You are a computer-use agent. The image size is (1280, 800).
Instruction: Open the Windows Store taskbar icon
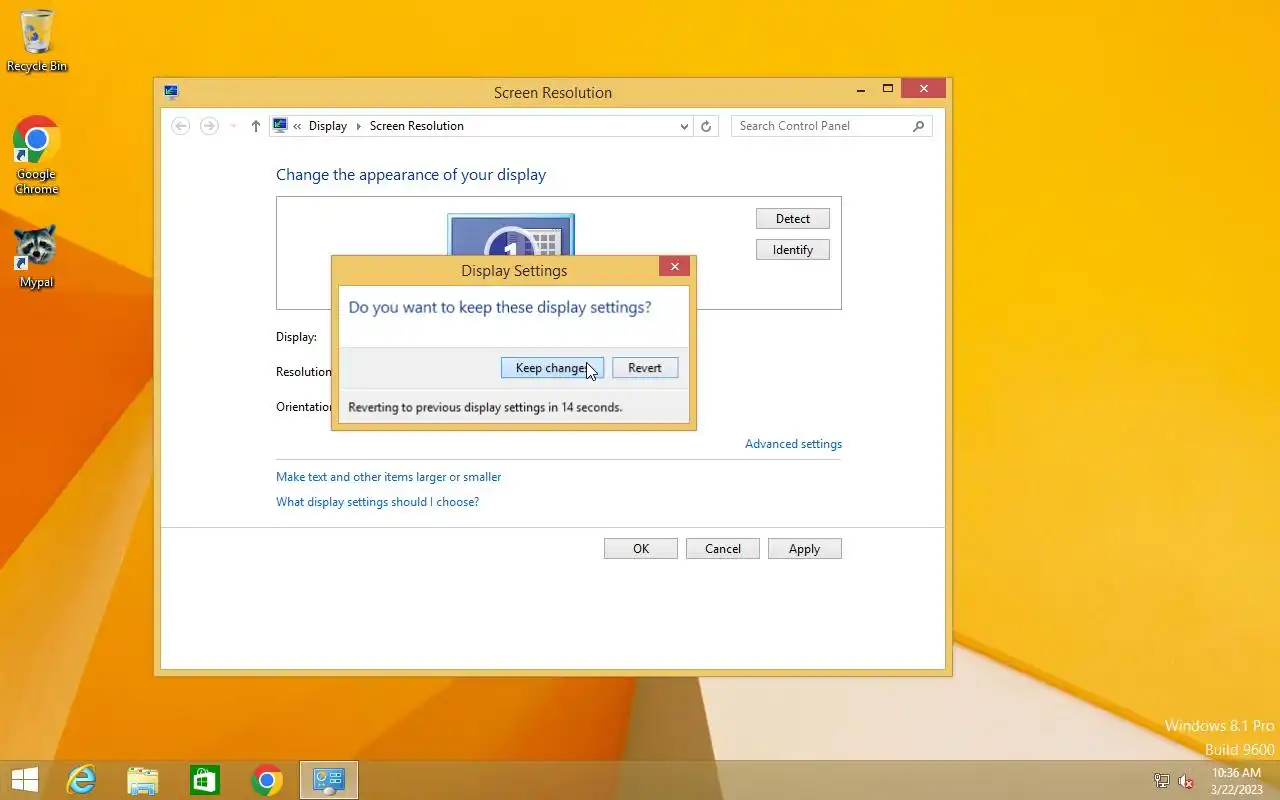click(x=205, y=780)
